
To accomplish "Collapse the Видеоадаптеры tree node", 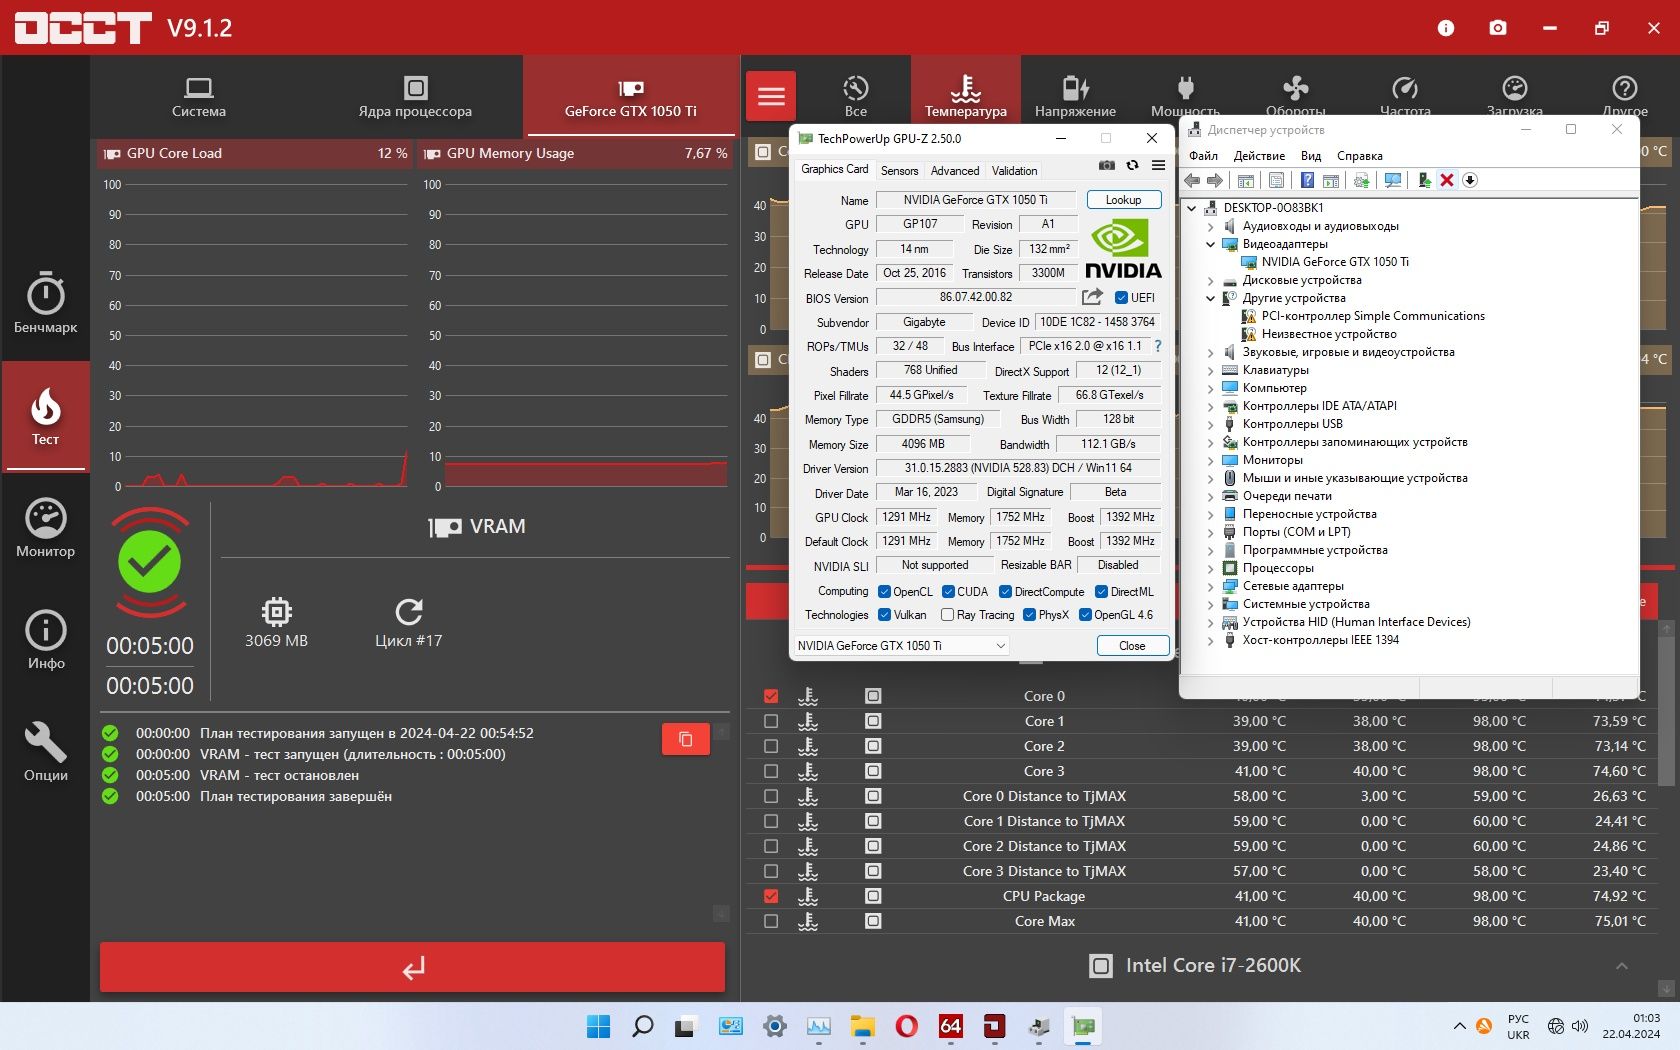I will 1210,244.
